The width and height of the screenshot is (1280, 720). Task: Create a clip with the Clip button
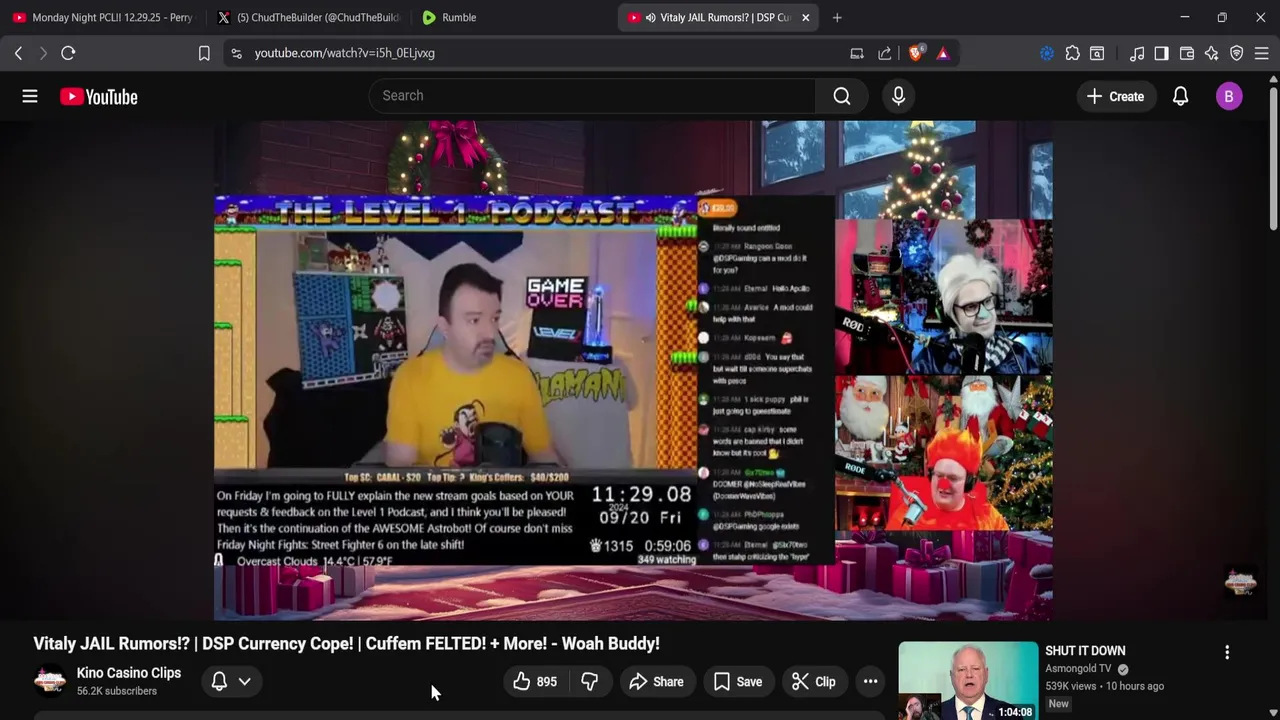(x=813, y=682)
